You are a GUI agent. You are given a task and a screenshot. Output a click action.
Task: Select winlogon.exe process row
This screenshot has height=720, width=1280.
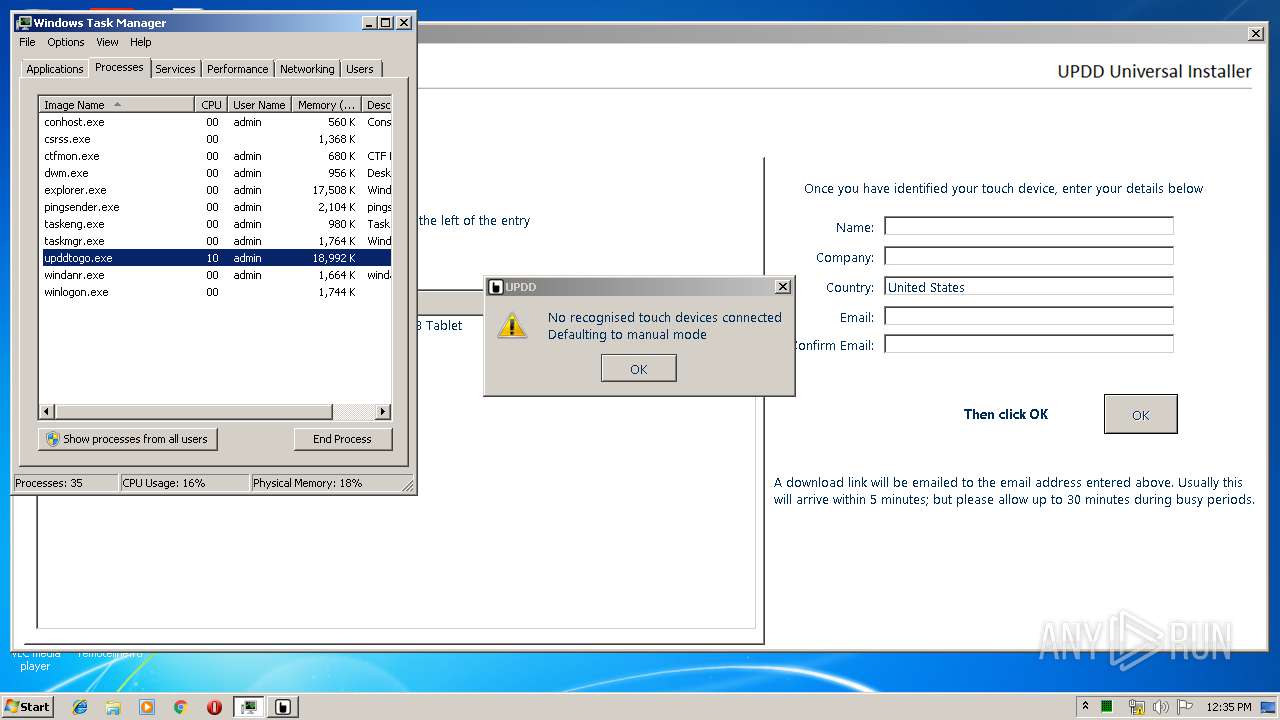click(215, 292)
